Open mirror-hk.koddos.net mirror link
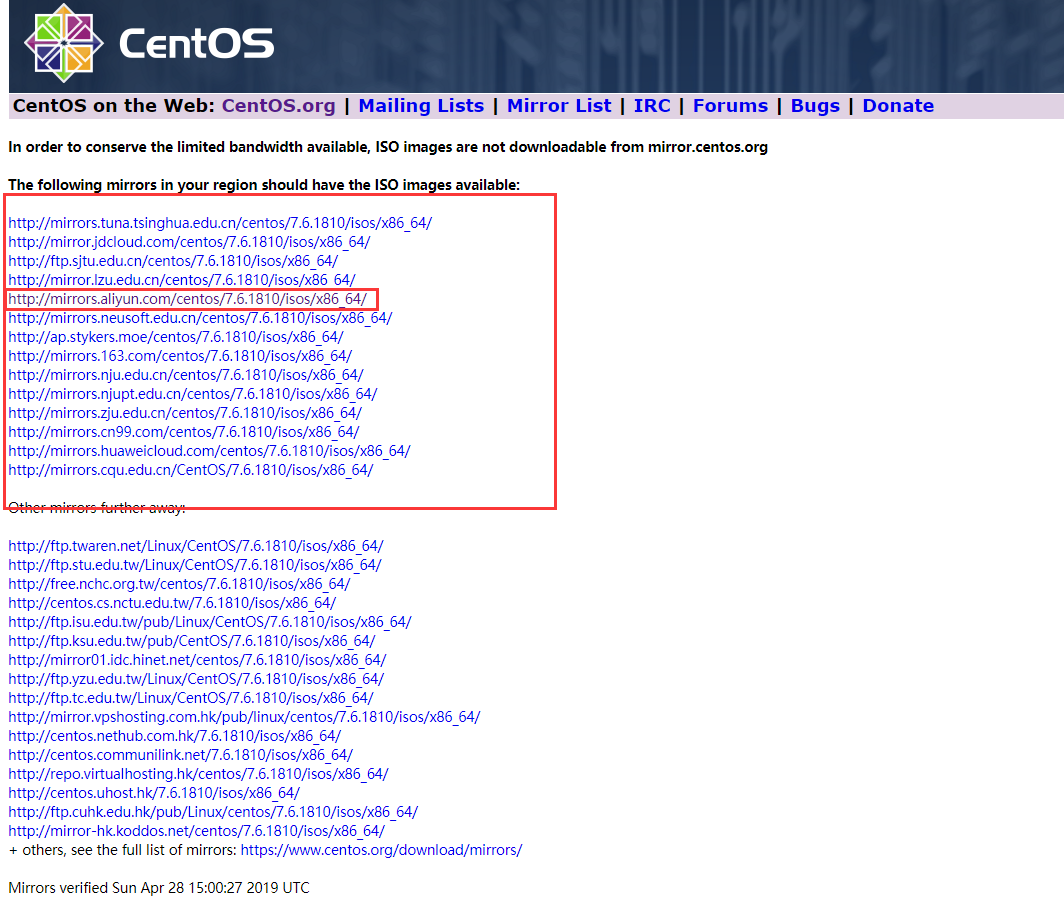The height and width of the screenshot is (902, 1064). 197,831
